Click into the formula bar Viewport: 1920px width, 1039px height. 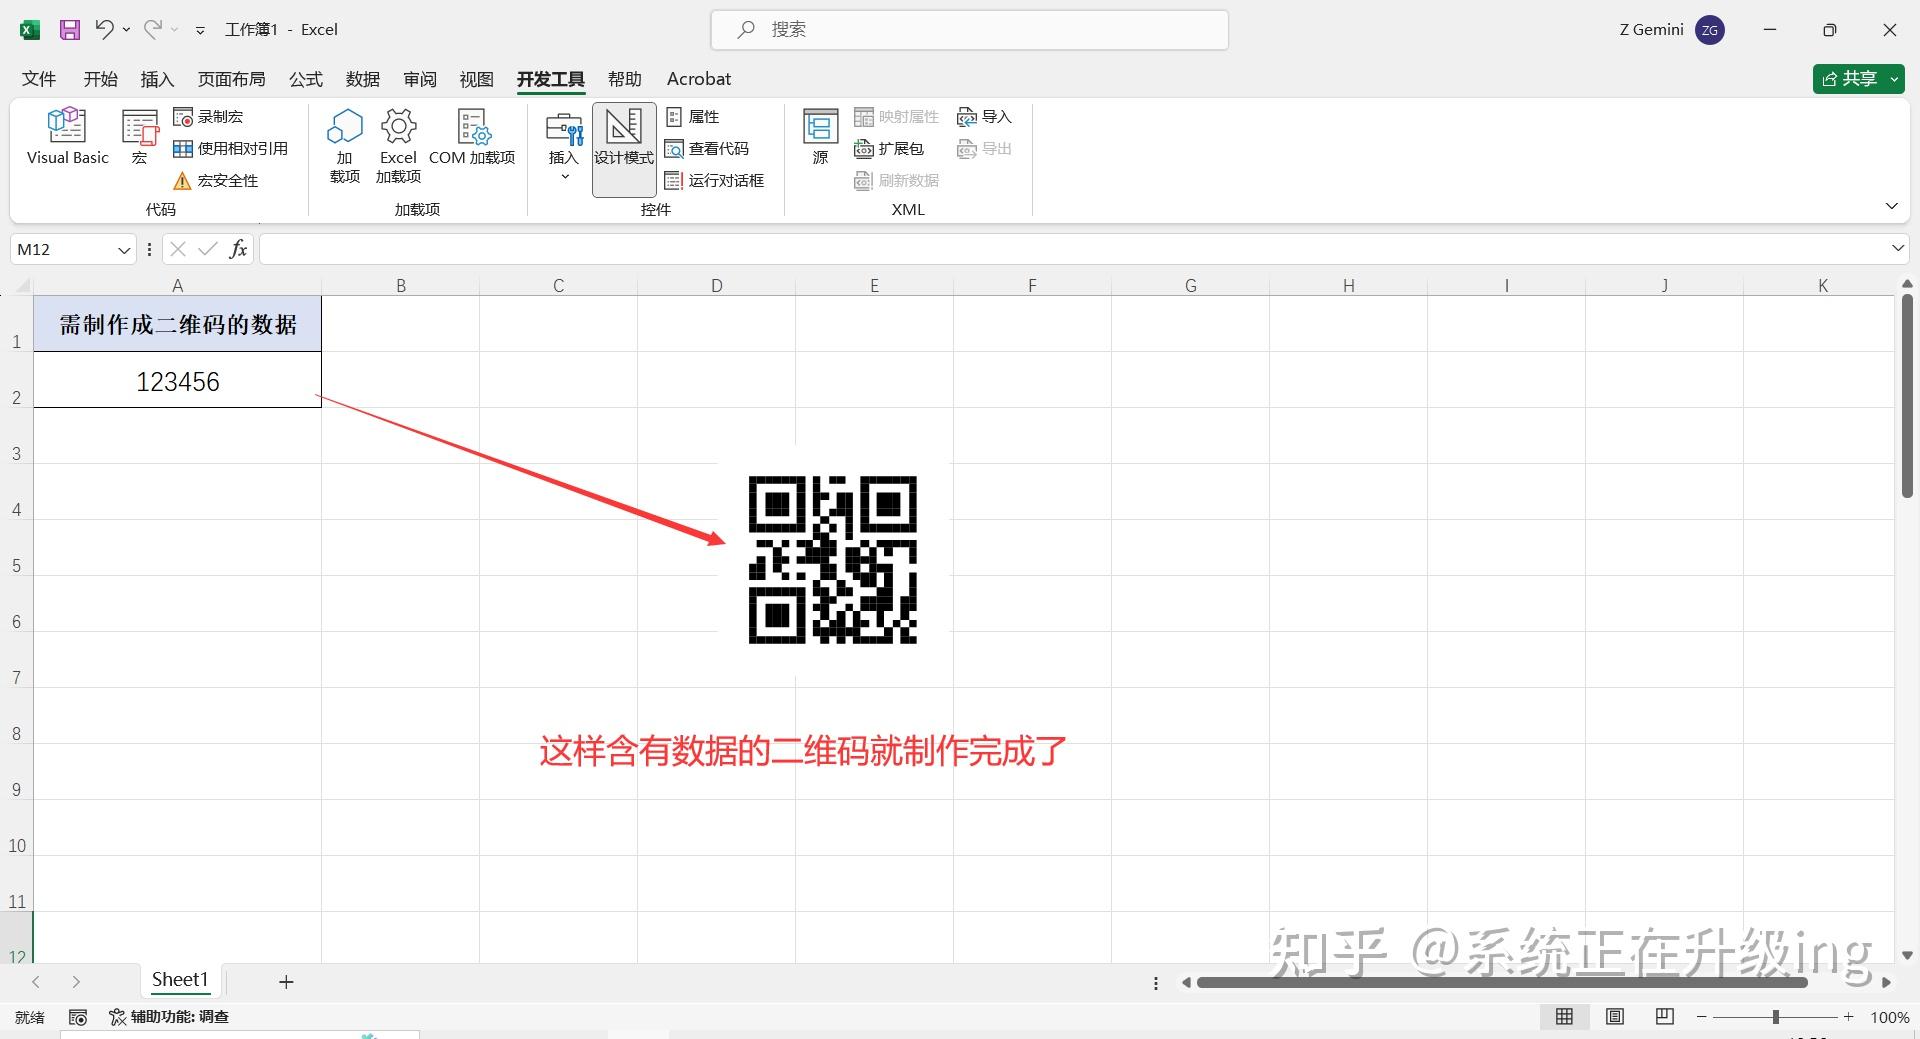point(1073,249)
